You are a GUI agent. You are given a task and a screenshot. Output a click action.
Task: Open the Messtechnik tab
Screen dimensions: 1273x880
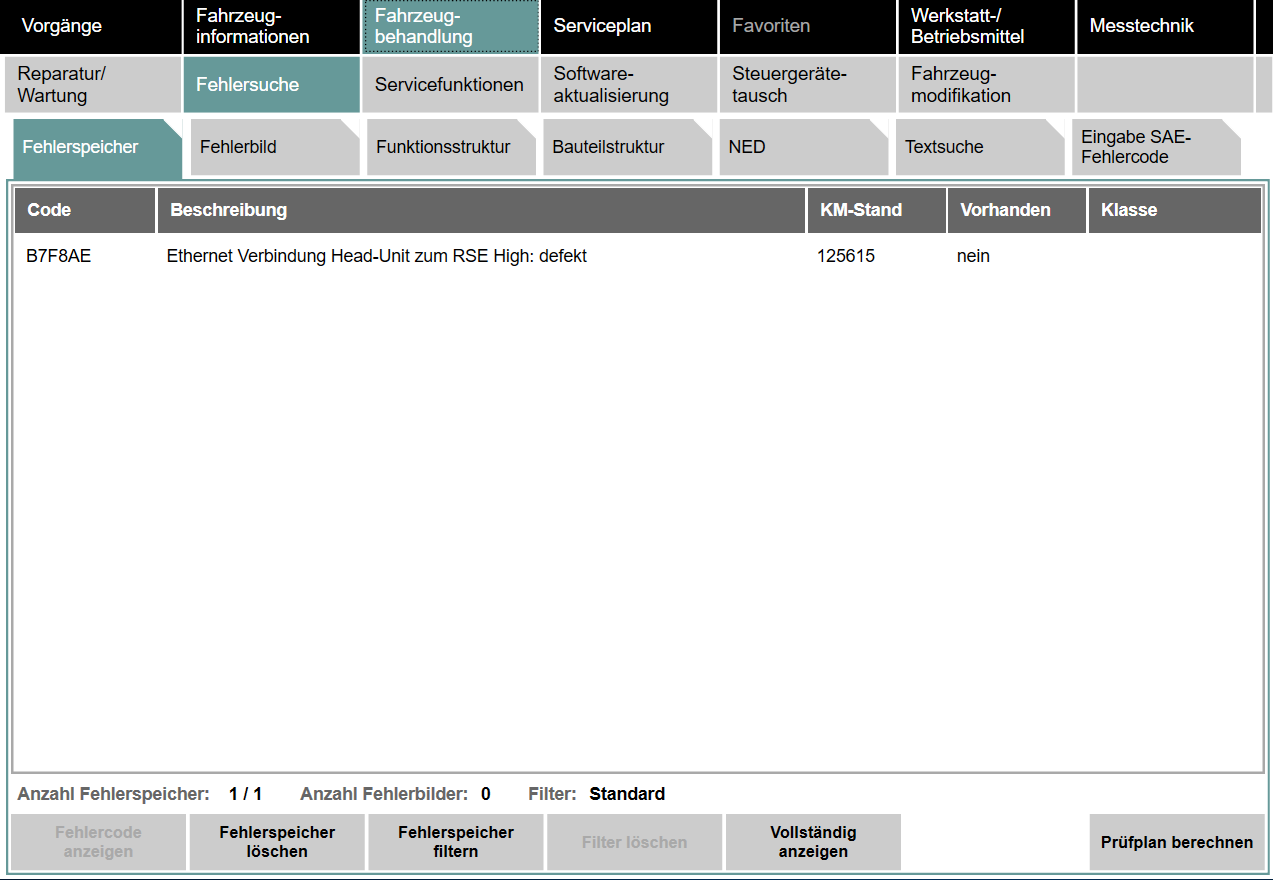[x=1164, y=26]
